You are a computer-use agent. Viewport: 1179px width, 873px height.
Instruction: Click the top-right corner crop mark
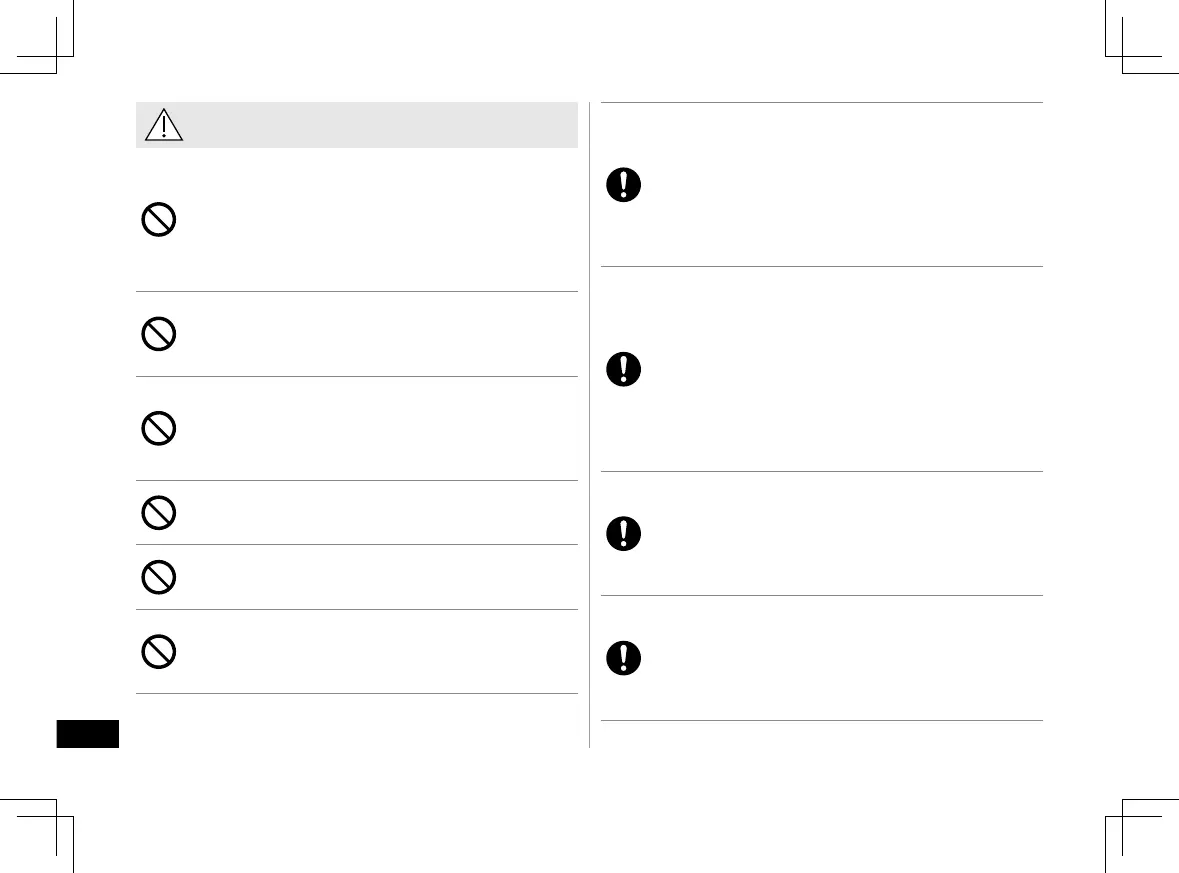point(1122,56)
